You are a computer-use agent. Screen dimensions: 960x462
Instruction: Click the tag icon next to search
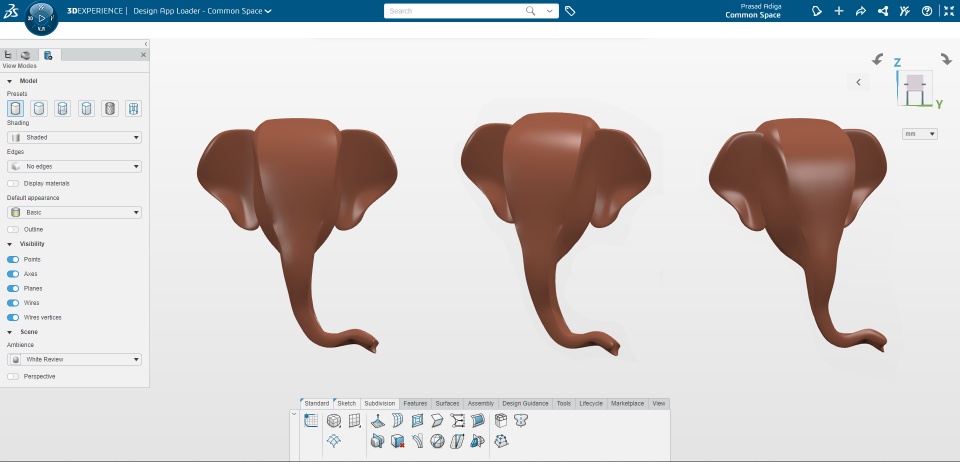click(570, 11)
